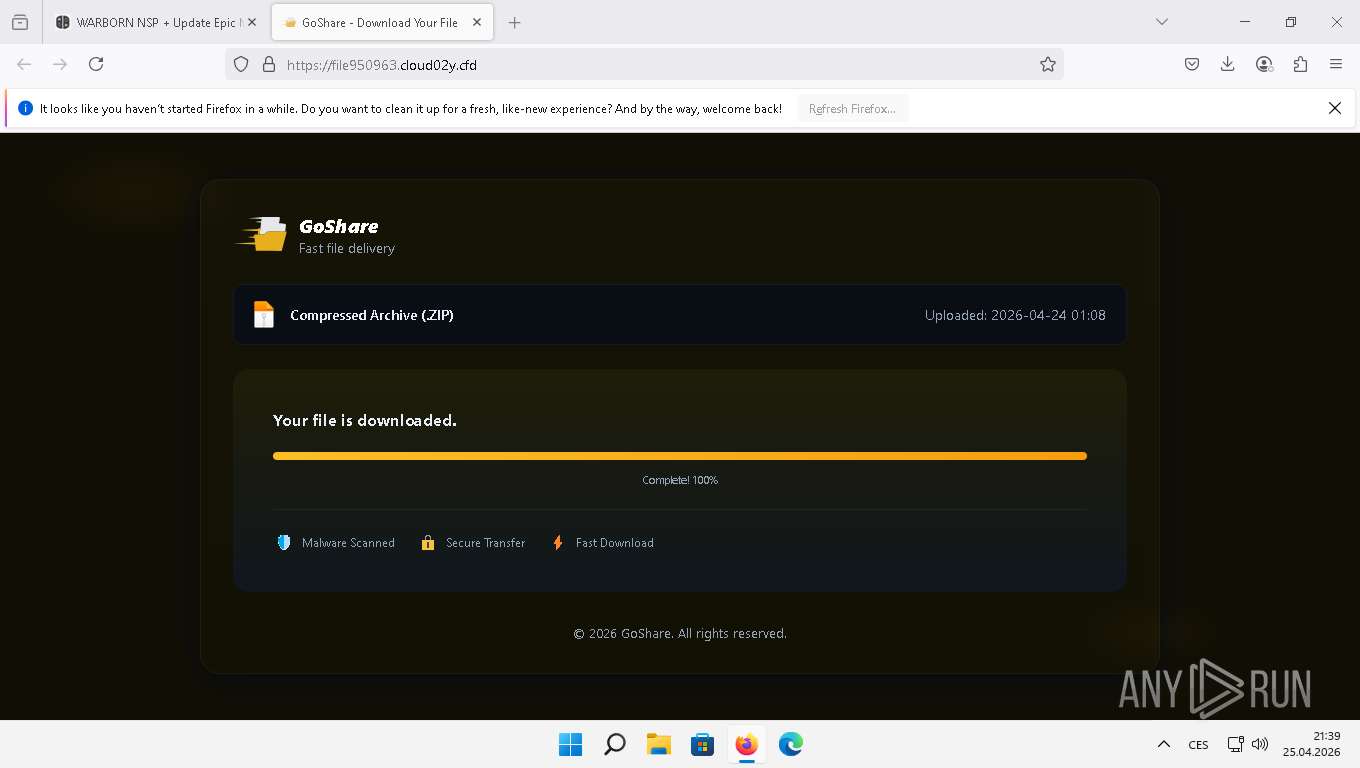Open Windows Search from taskbar

pos(615,744)
